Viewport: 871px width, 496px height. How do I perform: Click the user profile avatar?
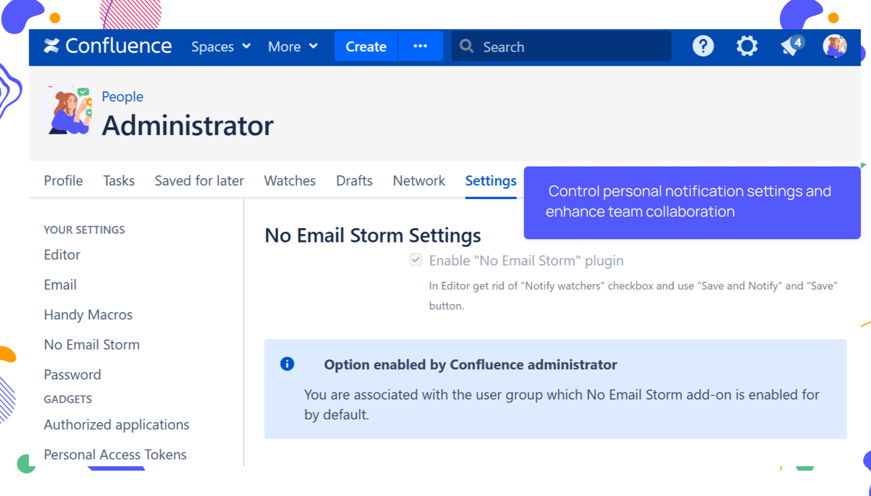point(834,46)
